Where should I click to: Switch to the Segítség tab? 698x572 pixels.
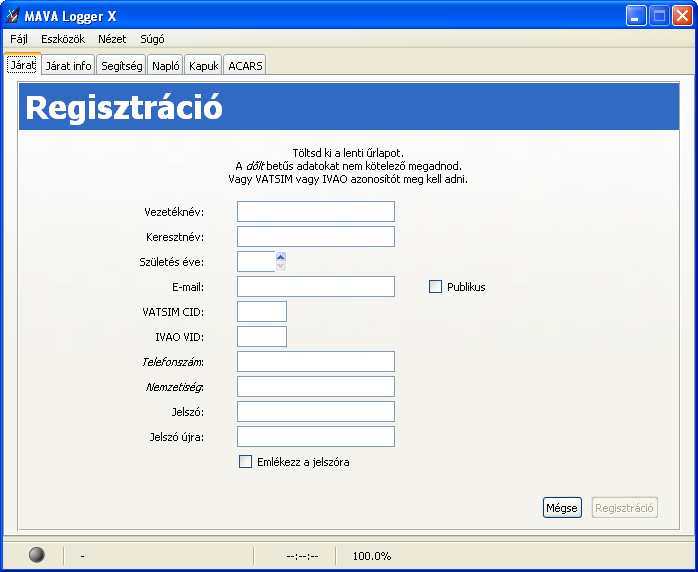(122, 66)
